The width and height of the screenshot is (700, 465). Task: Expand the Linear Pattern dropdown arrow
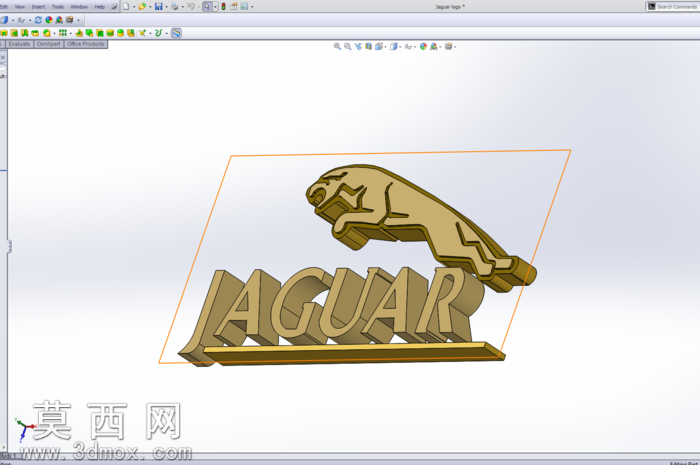pos(71,33)
